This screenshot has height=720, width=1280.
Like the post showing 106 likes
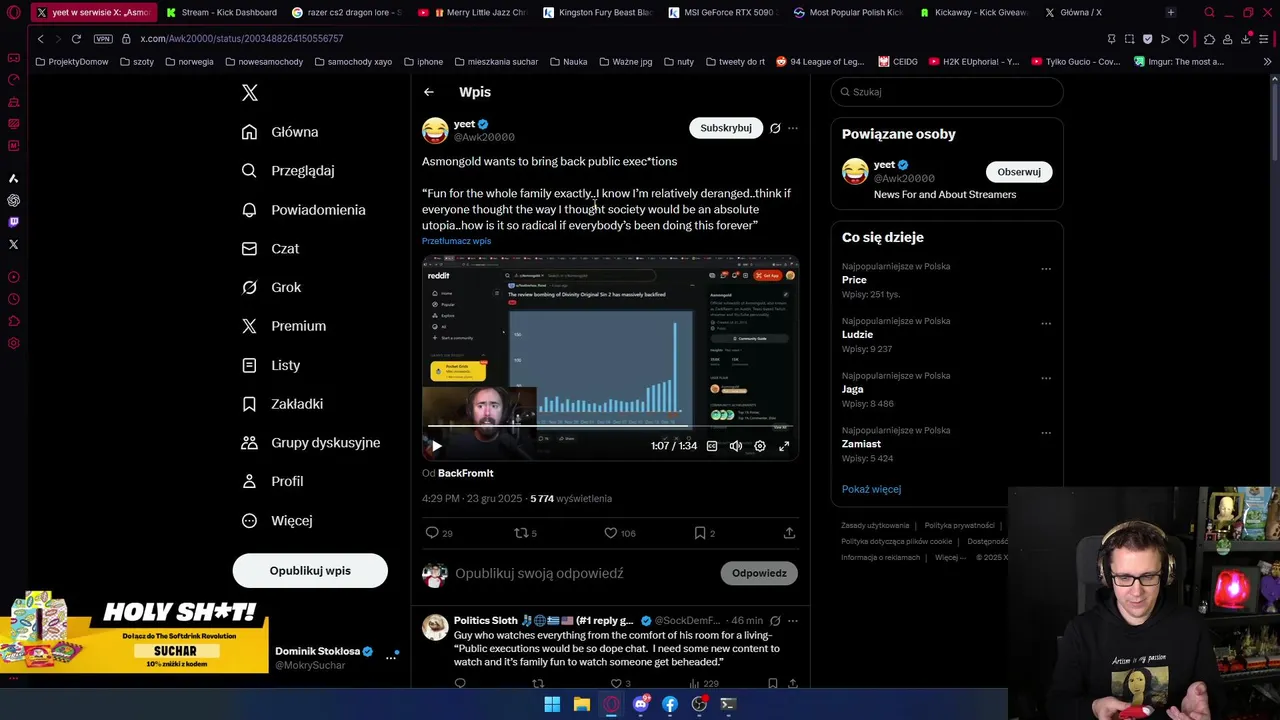point(620,533)
